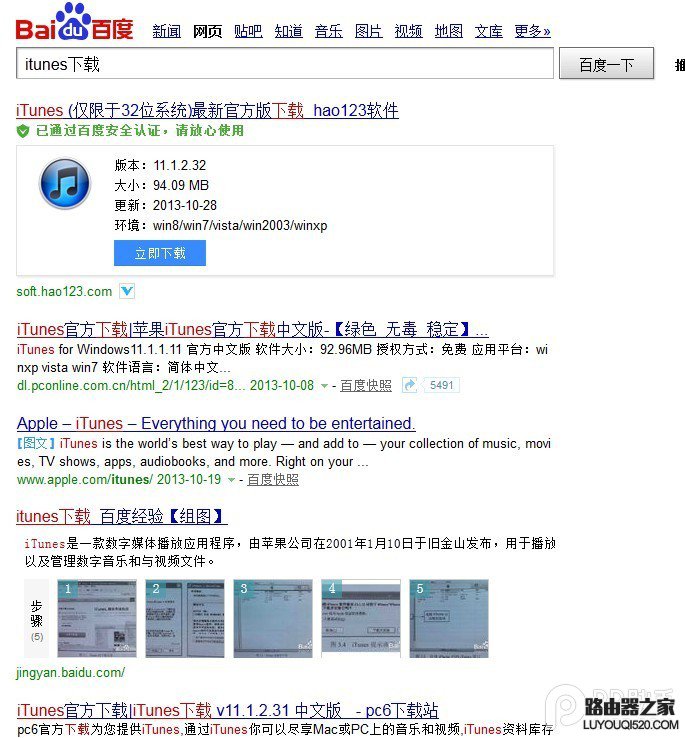Viewport: 685px width, 738px height.
Task: Click the 立即下载 download button
Action: pyautogui.click(x=160, y=253)
